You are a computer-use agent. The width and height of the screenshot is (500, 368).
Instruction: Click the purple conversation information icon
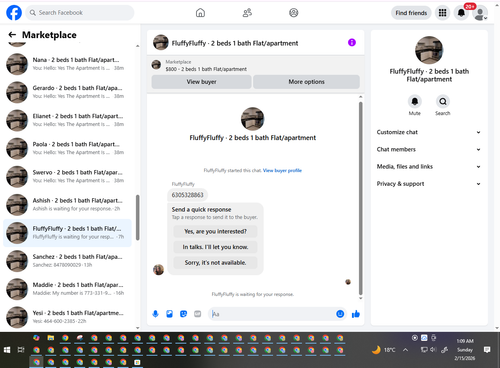pyautogui.click(x=352, y=42)
